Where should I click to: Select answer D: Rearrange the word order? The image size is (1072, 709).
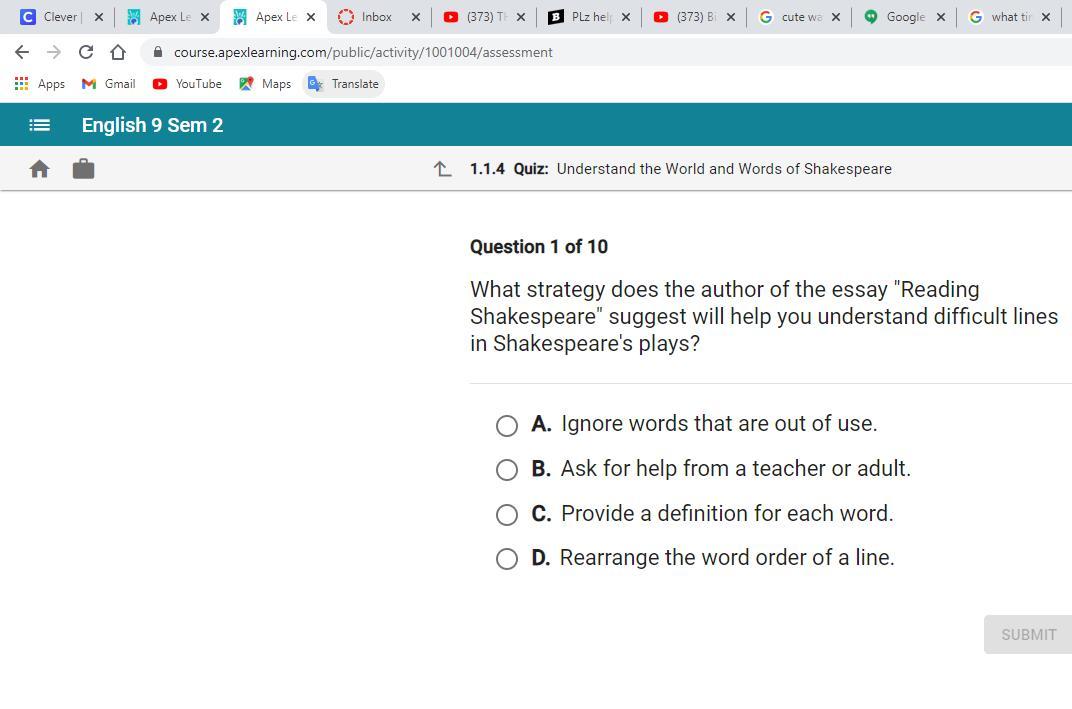(507, 559)
